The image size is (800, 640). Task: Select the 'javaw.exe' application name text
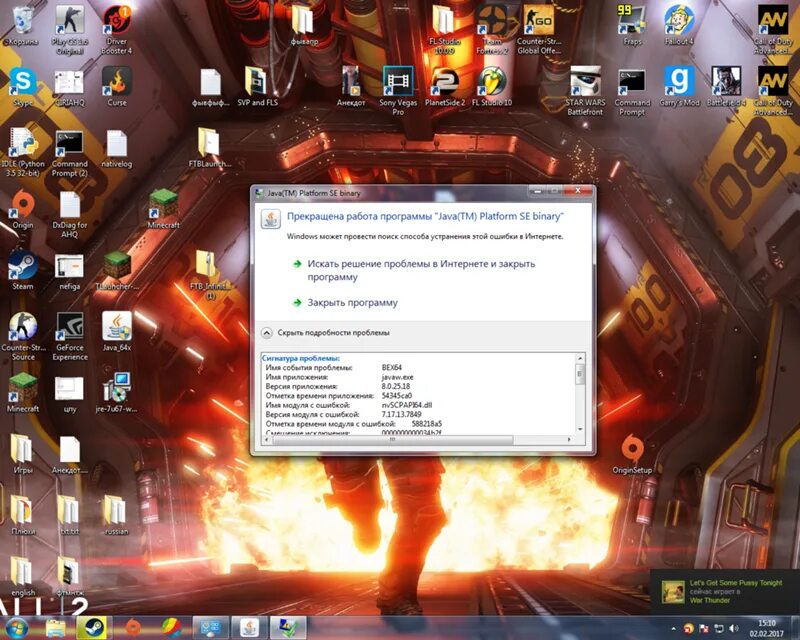397,377
